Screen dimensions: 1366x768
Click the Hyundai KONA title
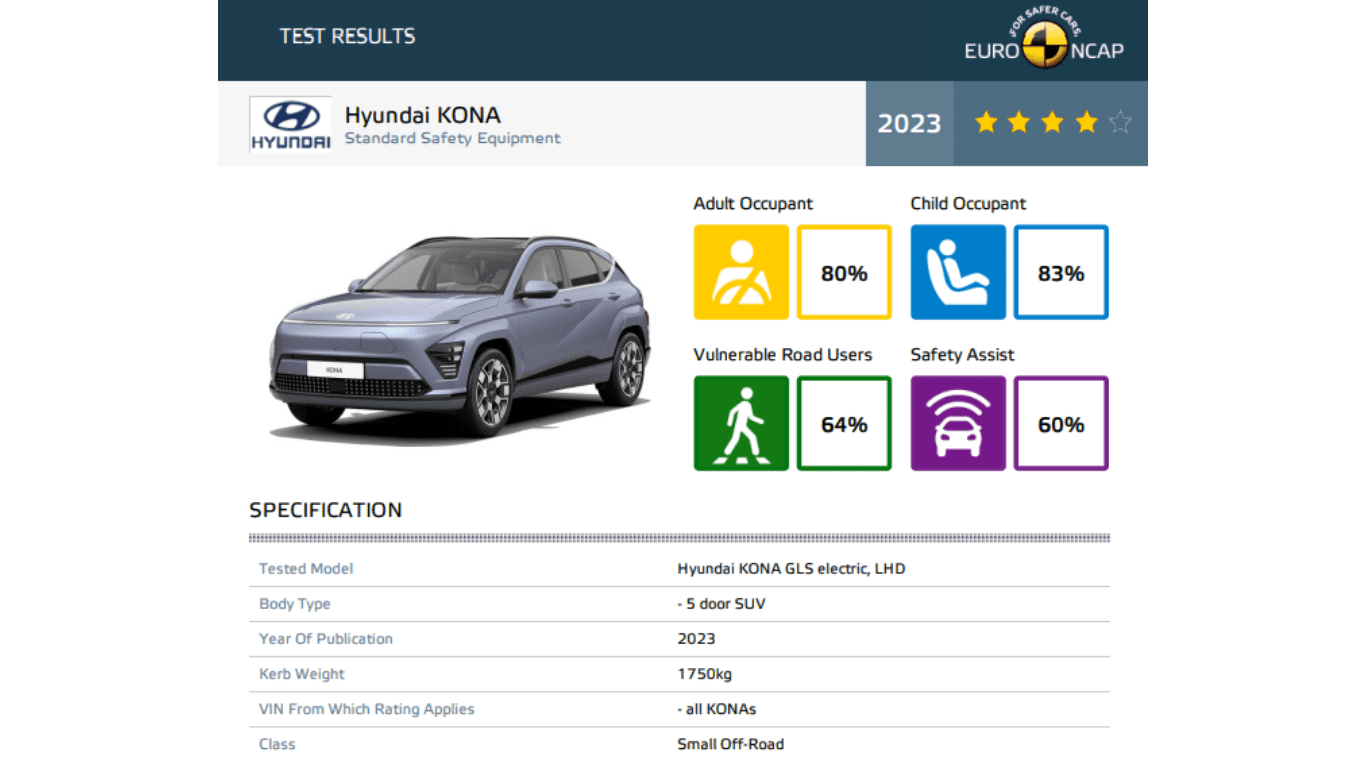tap(422, 115)
